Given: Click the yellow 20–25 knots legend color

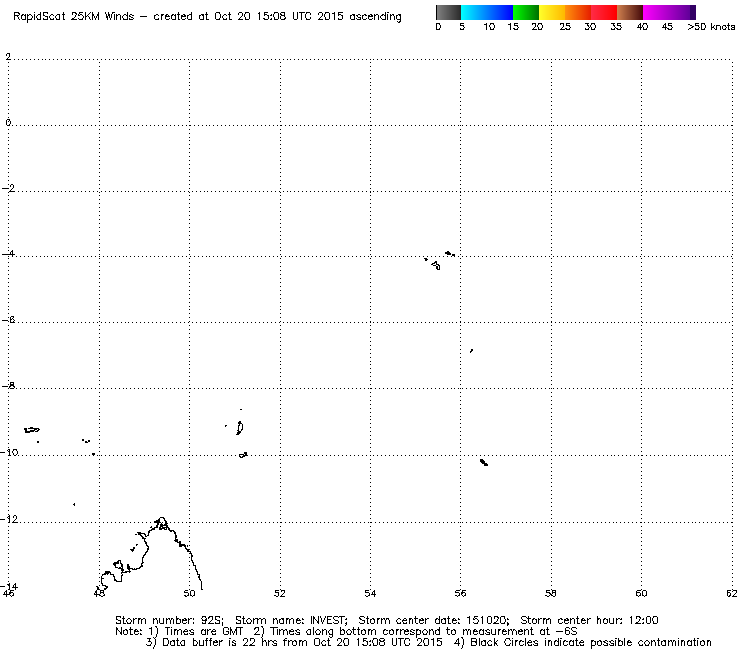Looking at the screenshot, I should tap(552, 12).
